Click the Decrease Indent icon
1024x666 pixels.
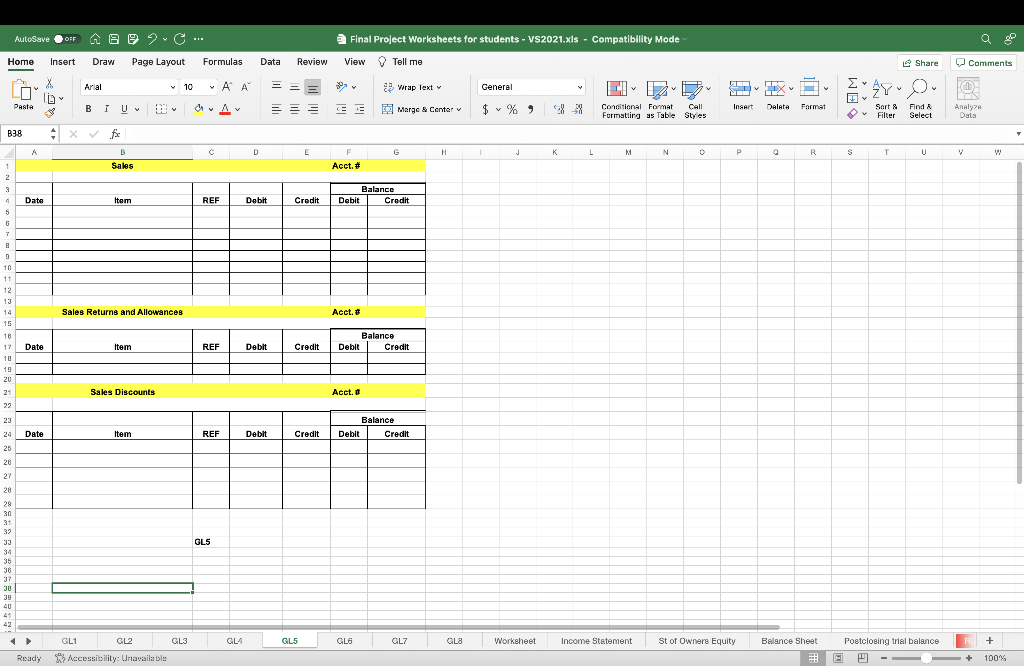(x=341, y=109)
